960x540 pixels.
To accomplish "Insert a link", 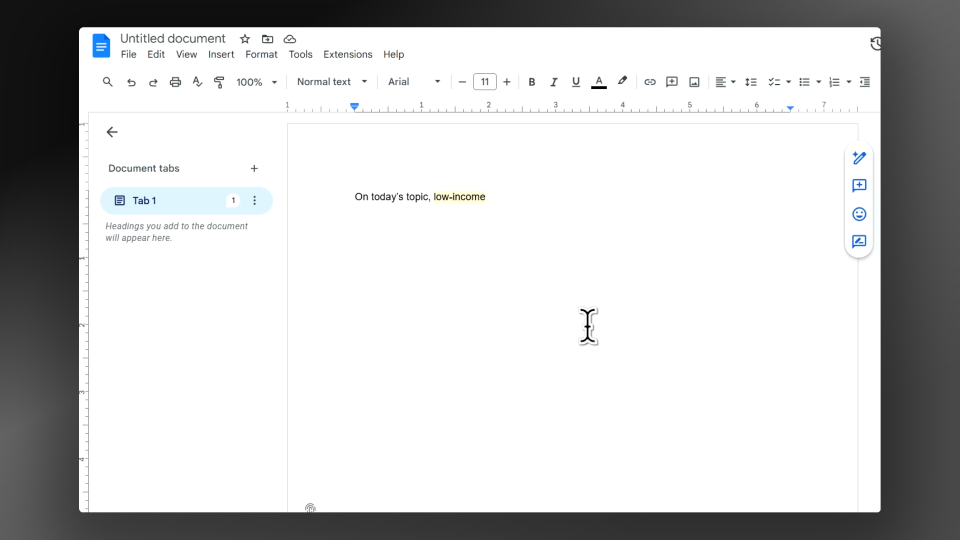I will [x=650, y=82].
